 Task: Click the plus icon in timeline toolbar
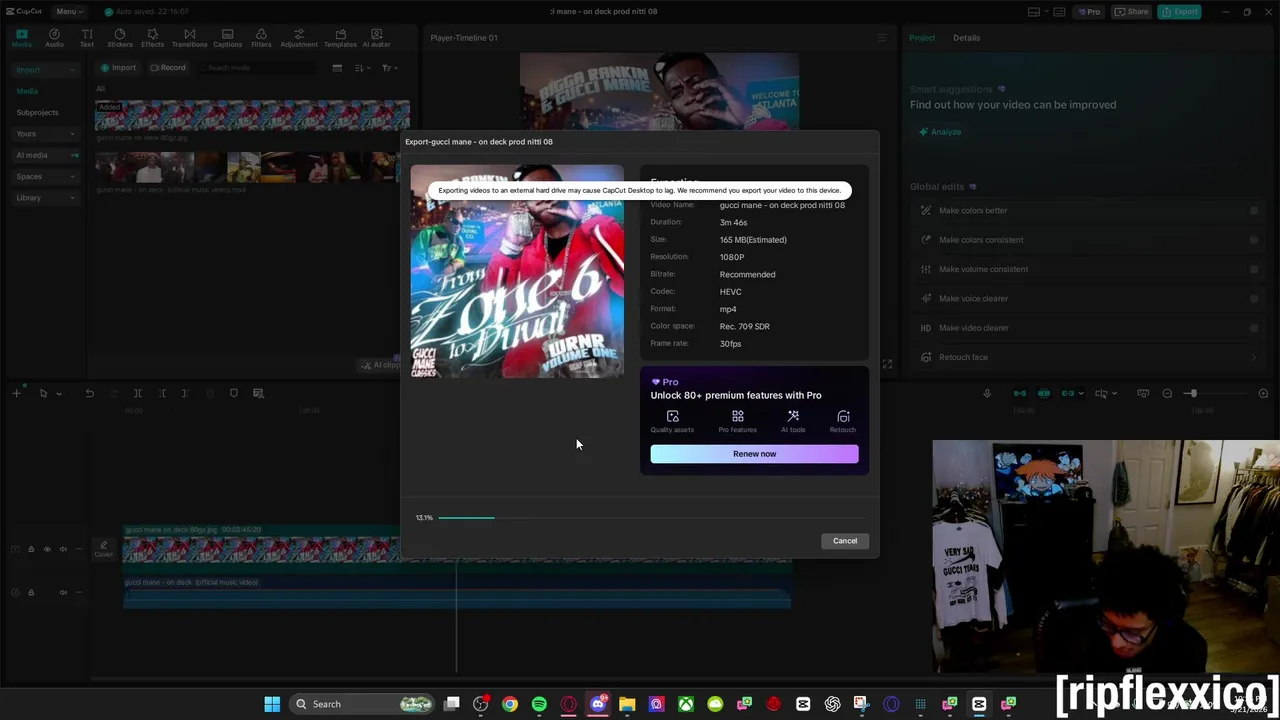click(16, 394)
